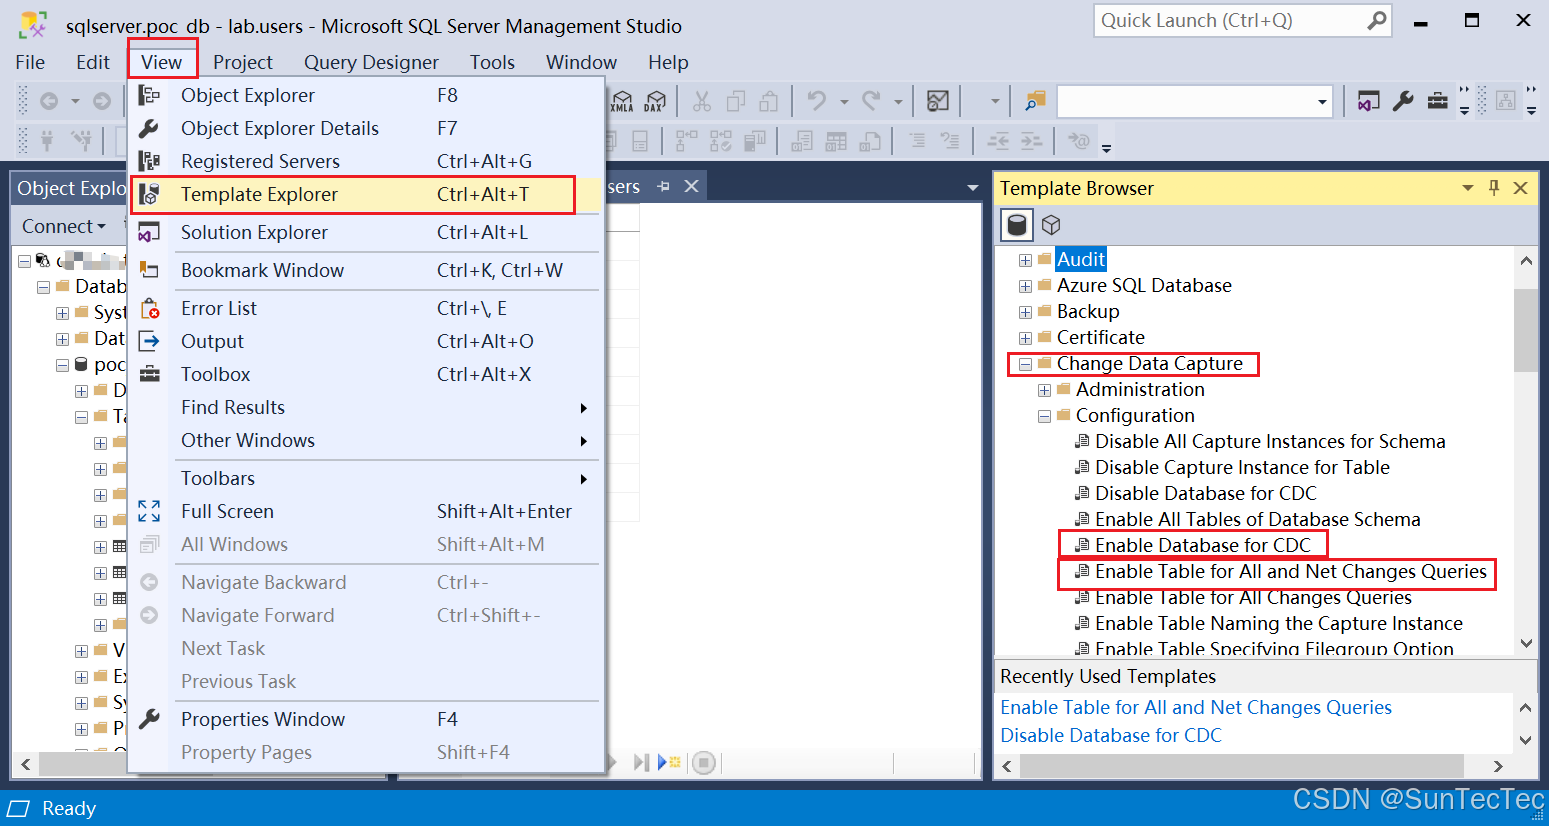This screenshot has width=1549, height=826.
Task: Open the XMLA query toolbar icon
Action: click(620, 100)
